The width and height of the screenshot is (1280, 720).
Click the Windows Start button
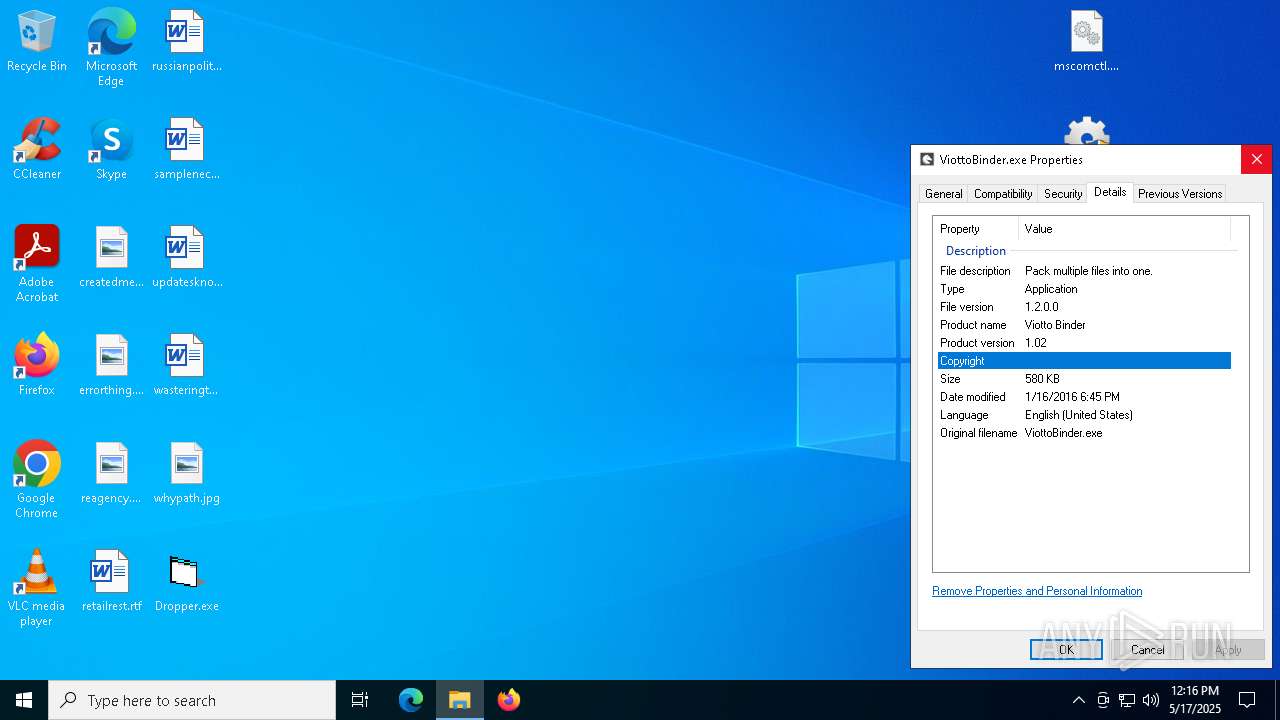pos(24,700)
